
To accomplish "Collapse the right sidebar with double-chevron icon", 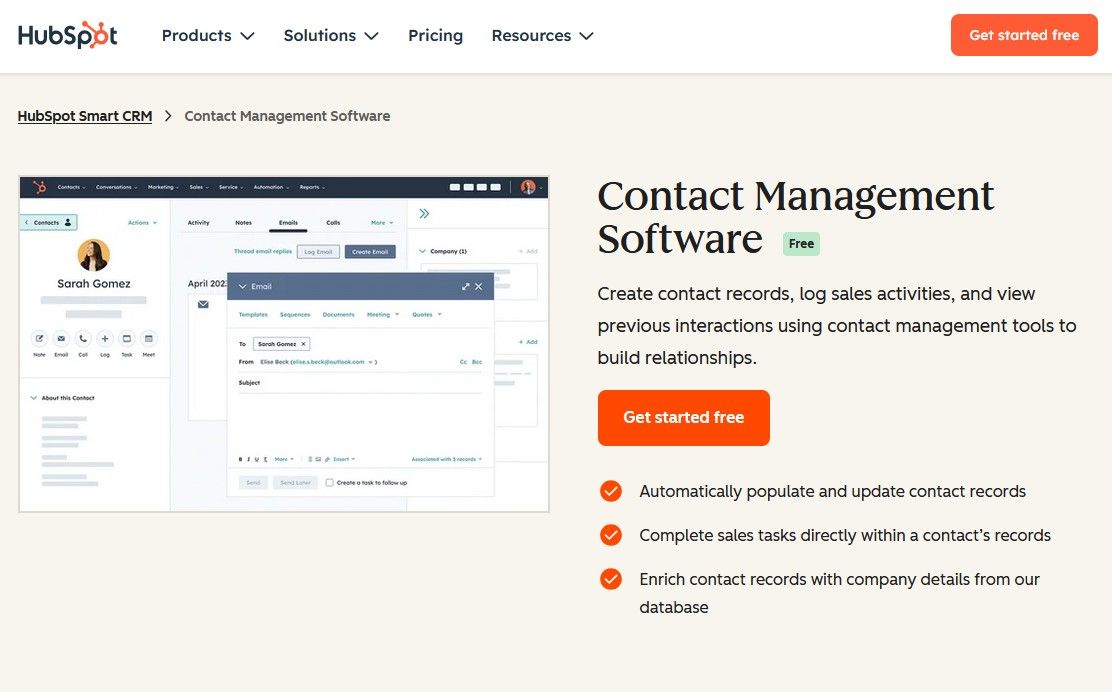I will click(424, 213).
